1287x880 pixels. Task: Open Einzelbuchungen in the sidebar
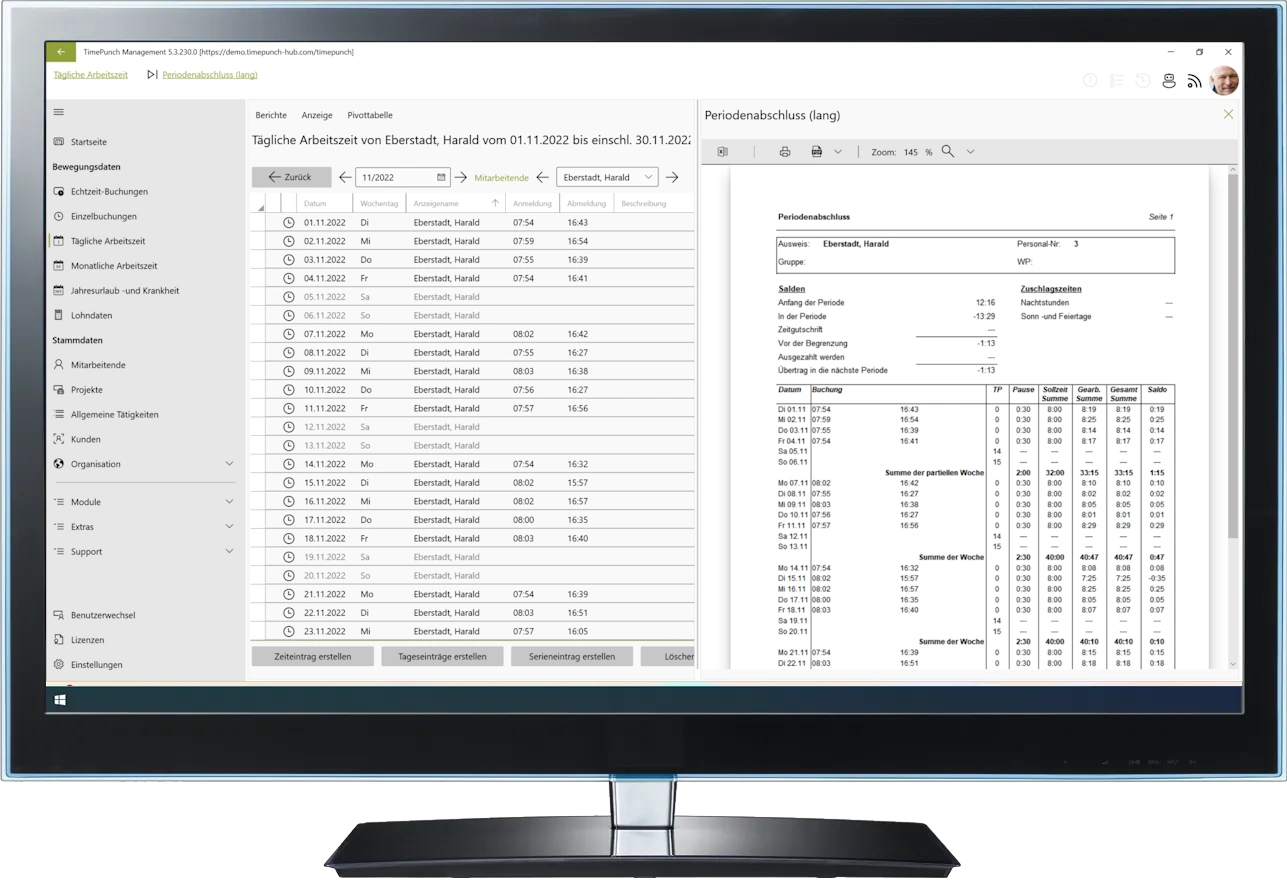[x=95, y=216]
